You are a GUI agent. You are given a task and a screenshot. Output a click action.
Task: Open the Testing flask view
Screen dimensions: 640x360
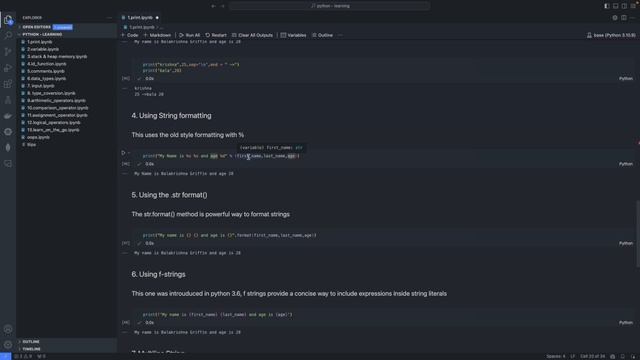point(8,100)
